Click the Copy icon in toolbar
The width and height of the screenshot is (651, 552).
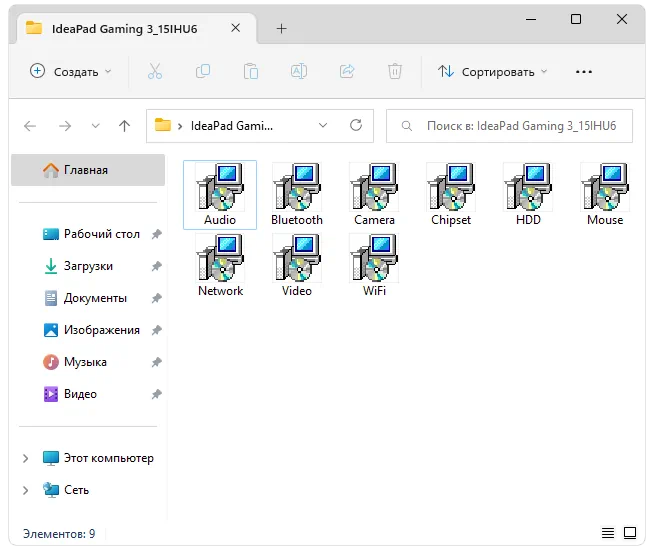203,71
